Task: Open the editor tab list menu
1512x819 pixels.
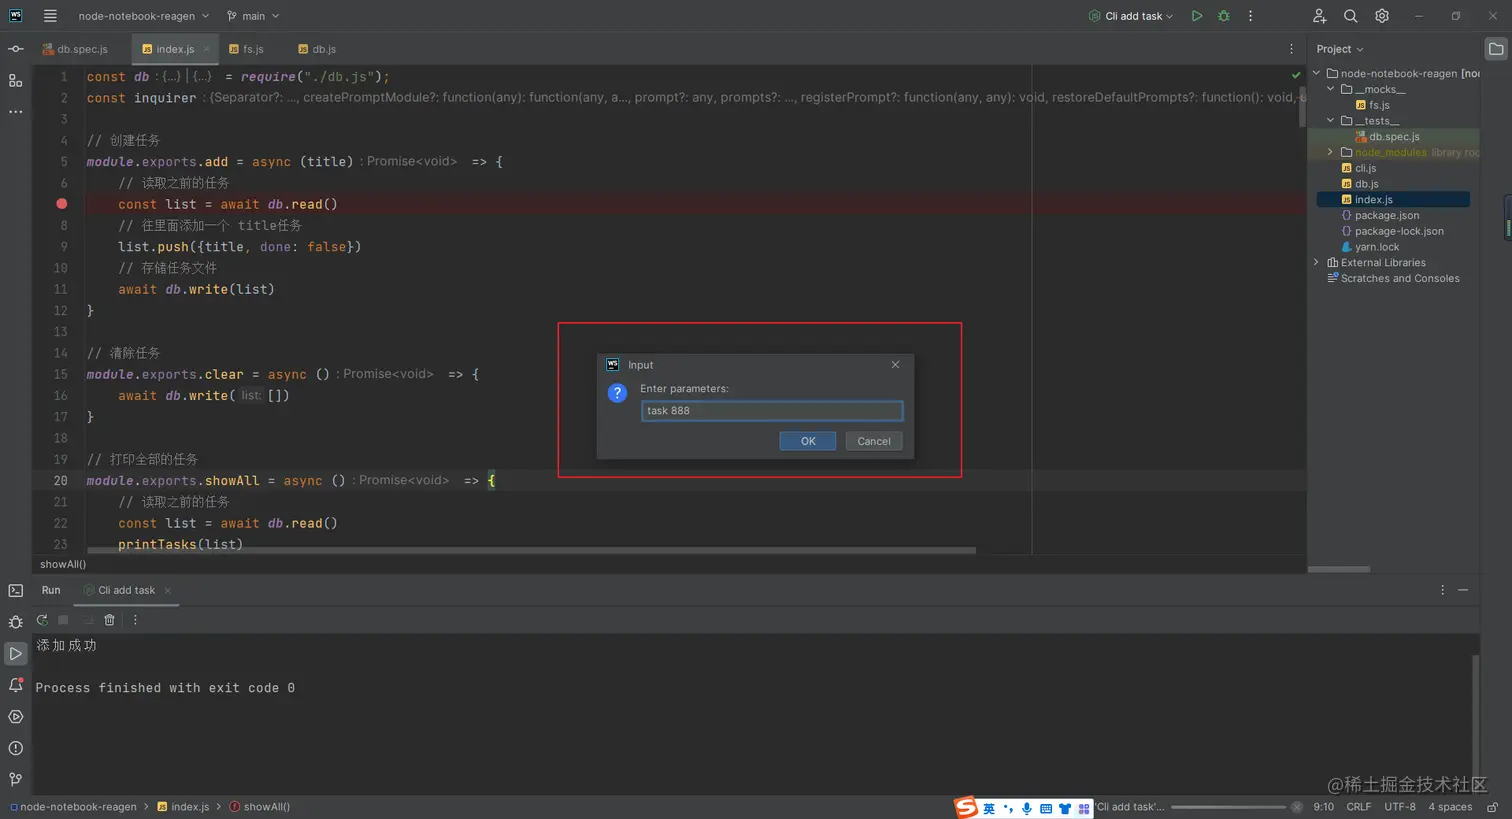Action: (x=1291, y=49)
